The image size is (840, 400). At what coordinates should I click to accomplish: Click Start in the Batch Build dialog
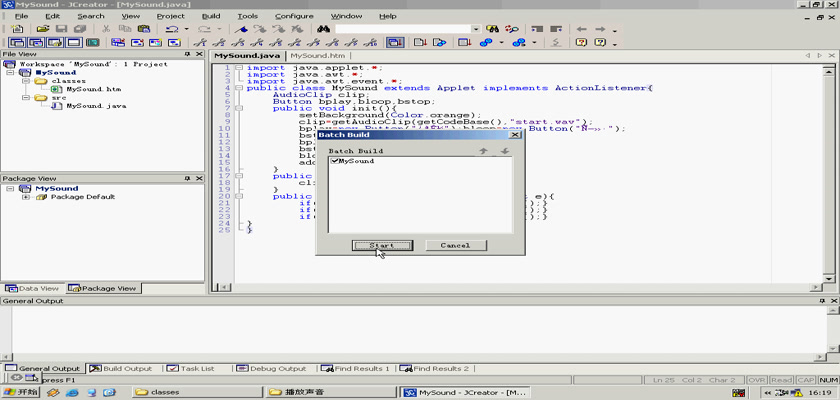coord(382,245)
